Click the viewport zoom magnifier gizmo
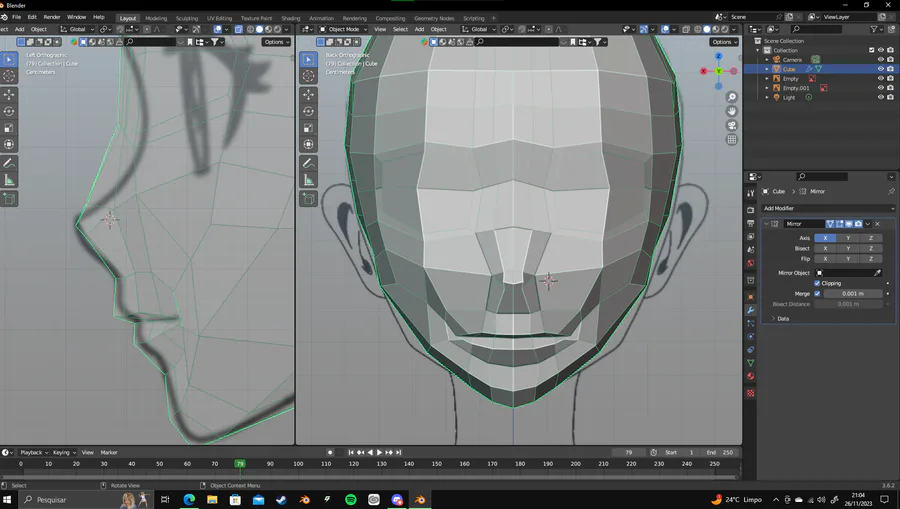This screenshot has height=509, width=900. pyautogui.click(x=731, y=97)
